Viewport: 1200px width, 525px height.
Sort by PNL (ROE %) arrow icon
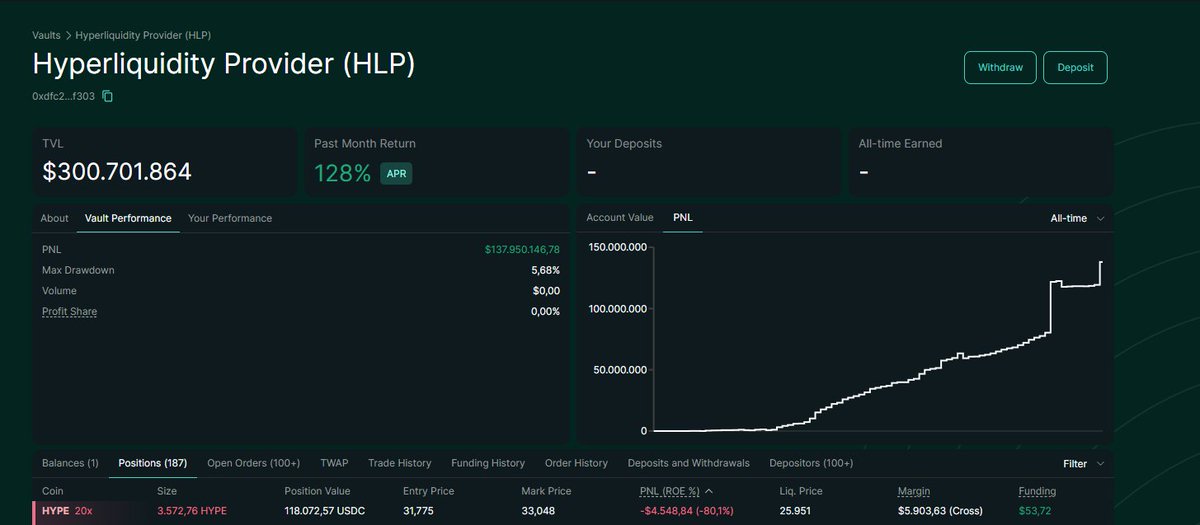click(x=709, y=491)
